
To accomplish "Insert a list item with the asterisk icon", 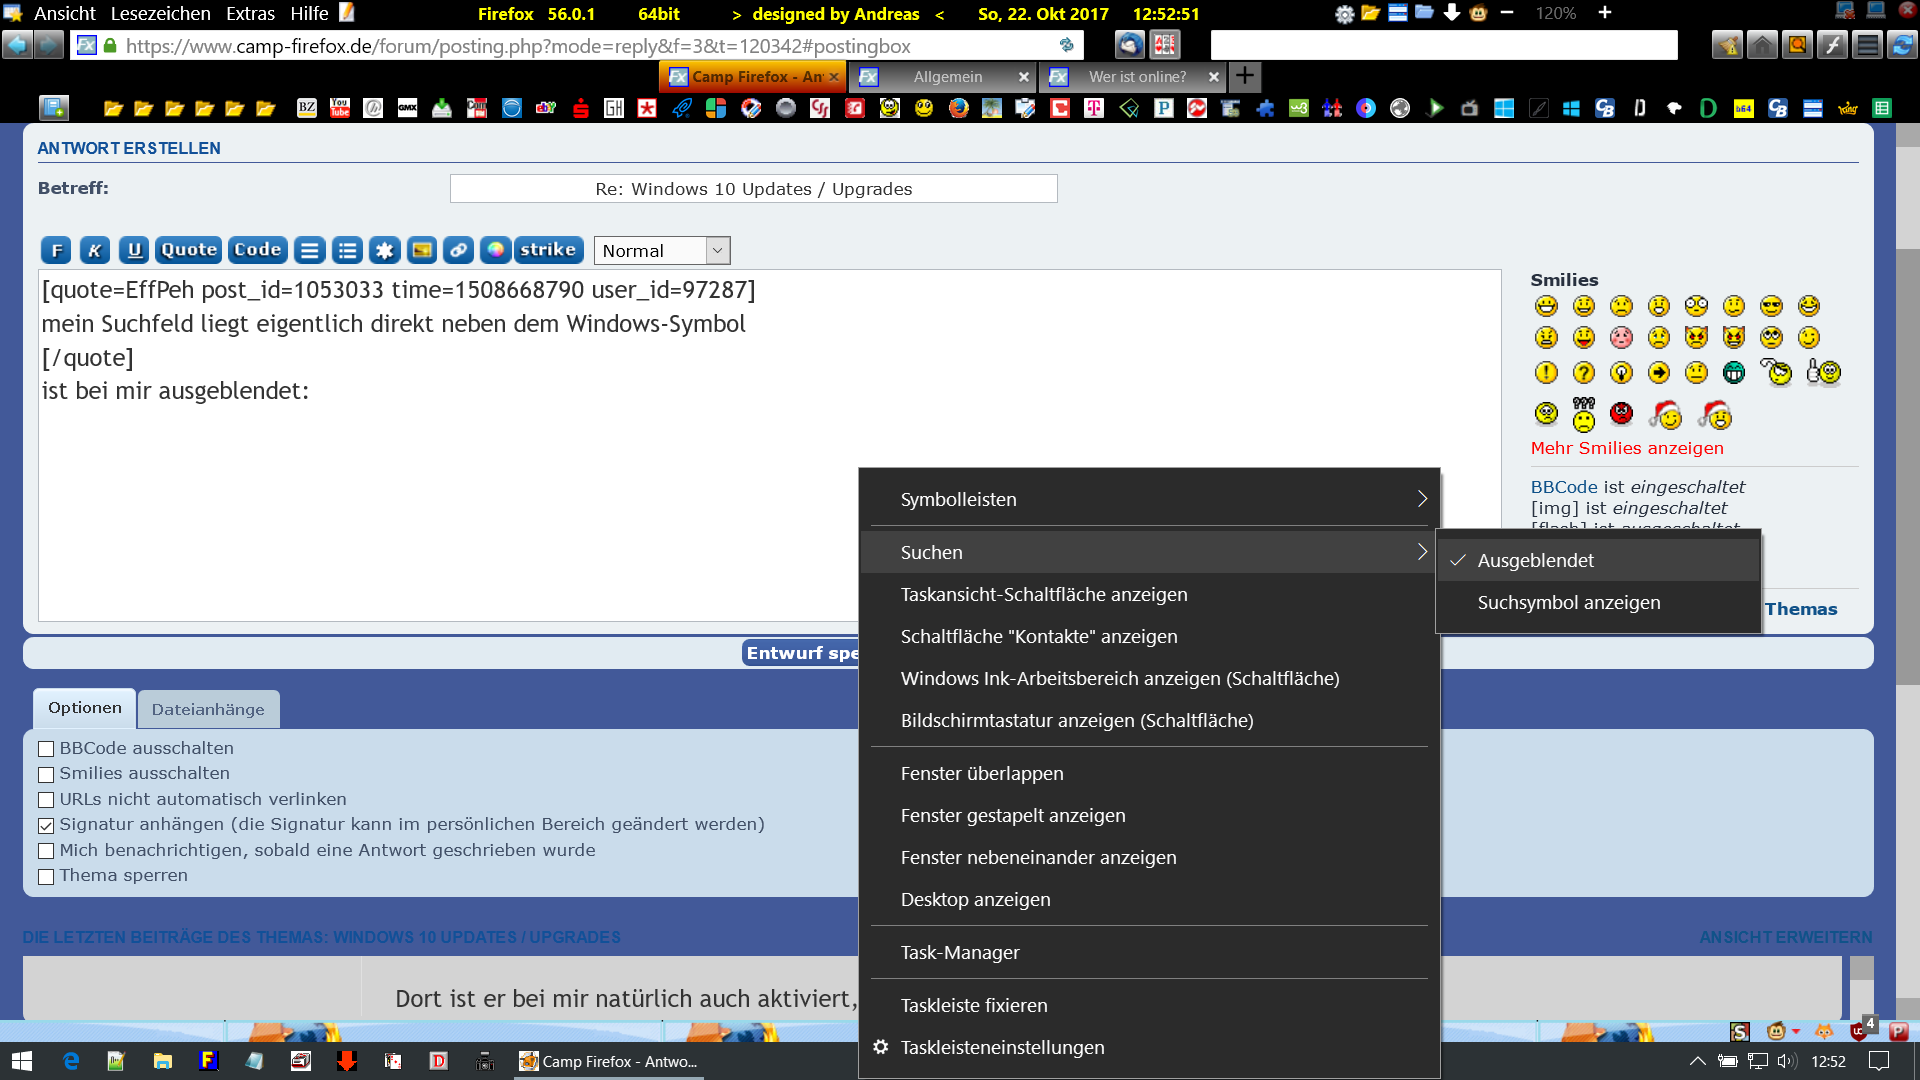I will pos(384,251).
